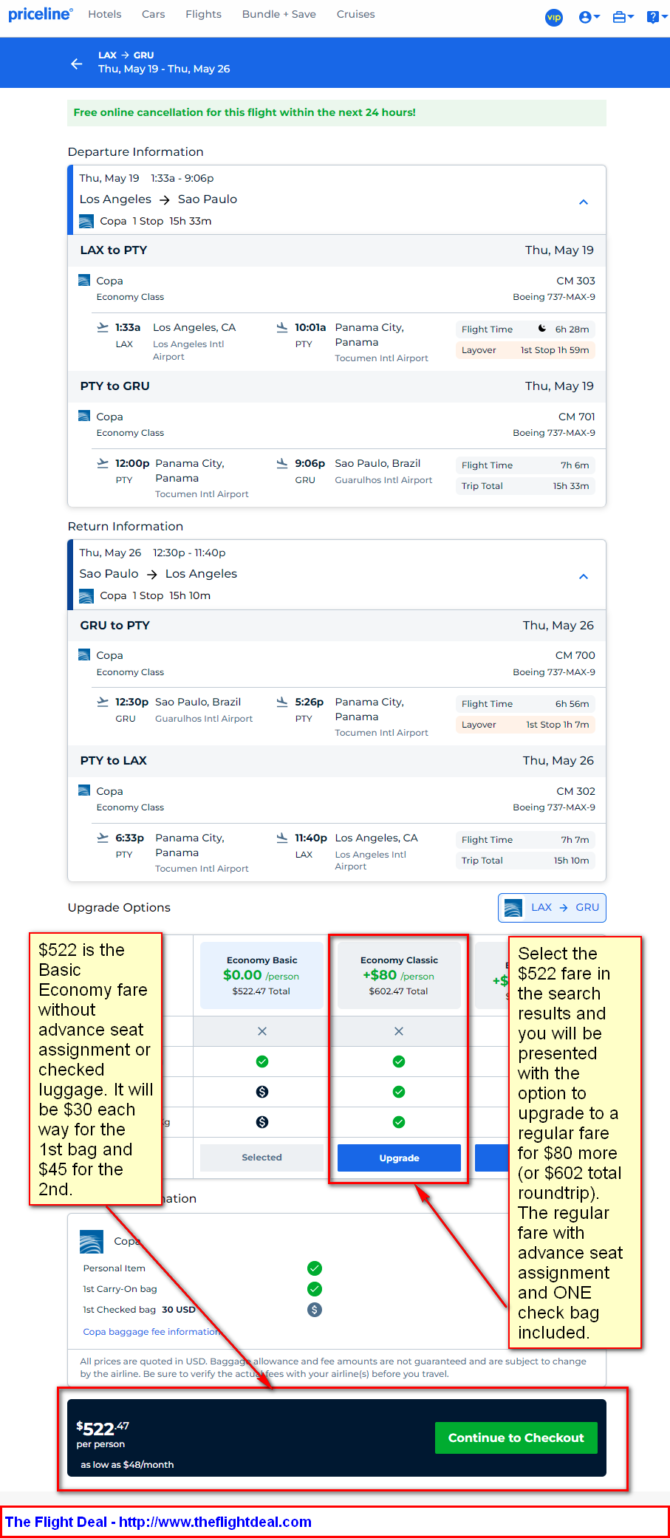The width and height of the screenshot is (670, 1538).
Task: Open the Copa baggage fee information link
Action: [151, 1332]
